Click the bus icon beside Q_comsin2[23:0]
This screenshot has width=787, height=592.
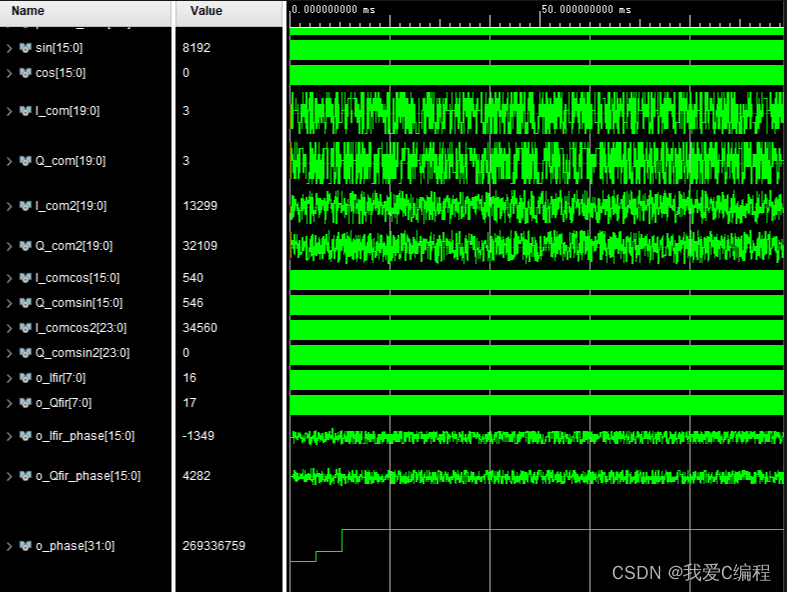pyautogui.click(x=25, y=353)
